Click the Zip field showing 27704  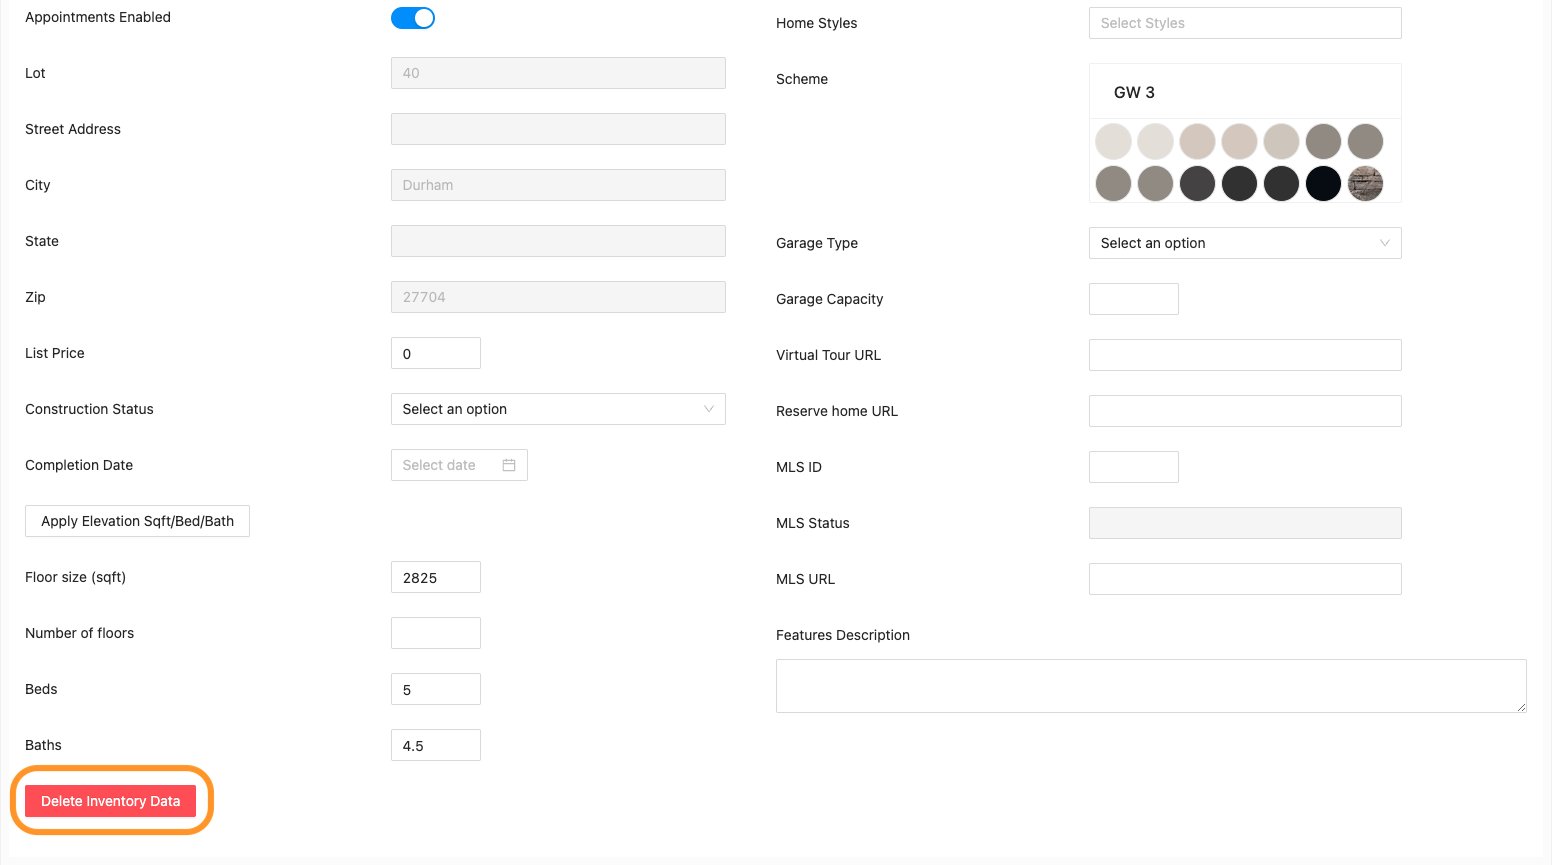pos(558,297)
